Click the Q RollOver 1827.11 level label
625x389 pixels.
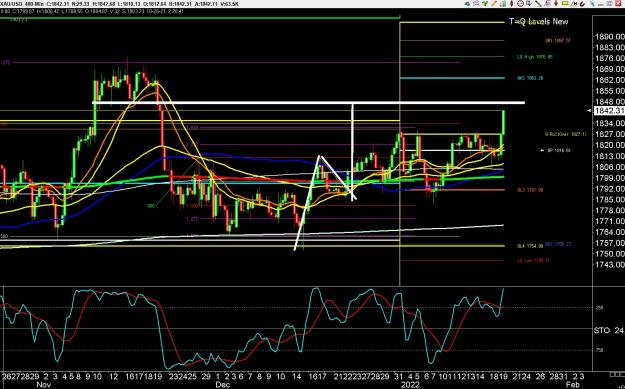click(566, 134)
